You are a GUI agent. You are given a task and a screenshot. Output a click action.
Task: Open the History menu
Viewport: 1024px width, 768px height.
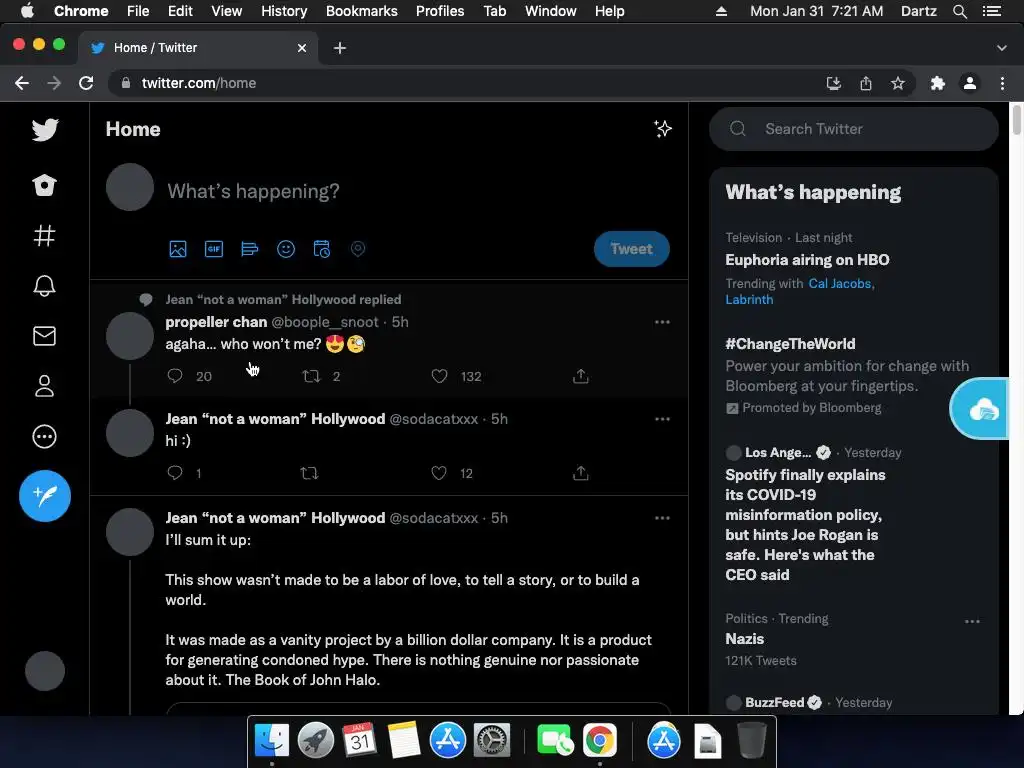click(283, 11)
